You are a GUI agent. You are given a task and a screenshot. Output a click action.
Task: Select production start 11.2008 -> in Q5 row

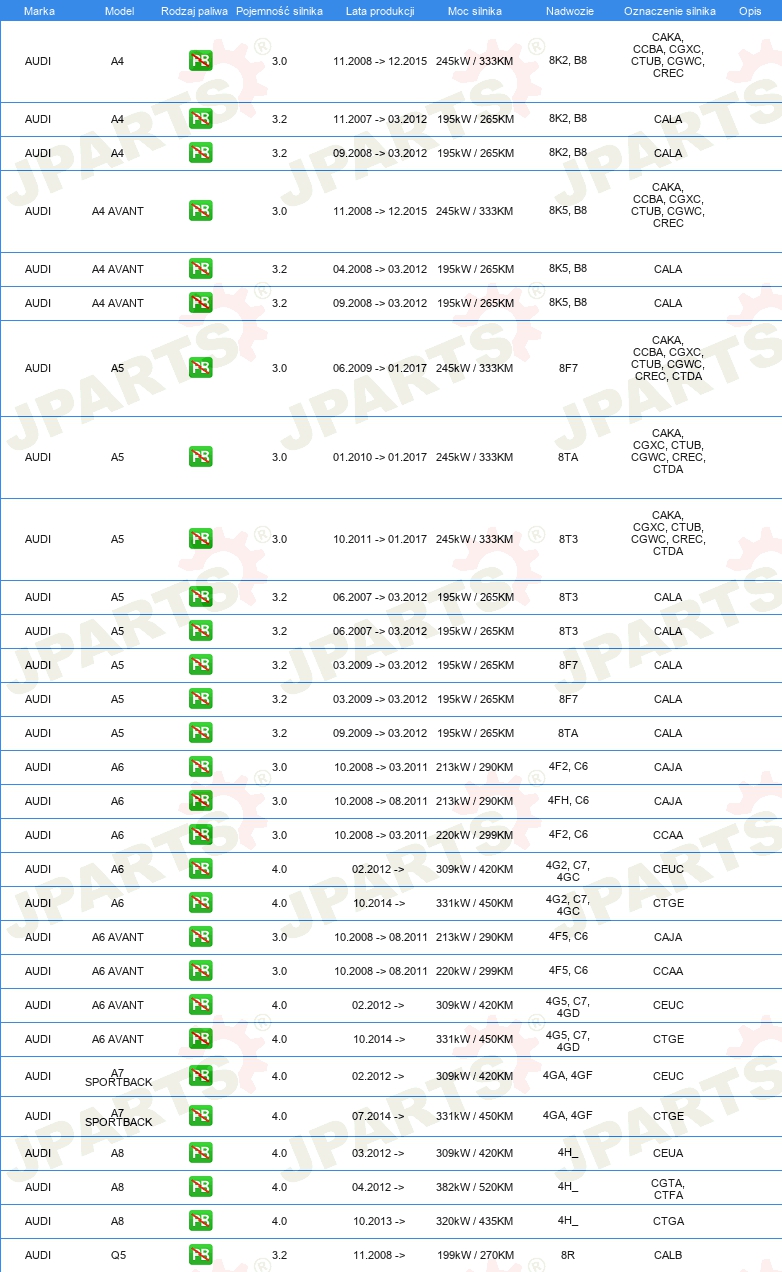click(x=378, y=1255)
